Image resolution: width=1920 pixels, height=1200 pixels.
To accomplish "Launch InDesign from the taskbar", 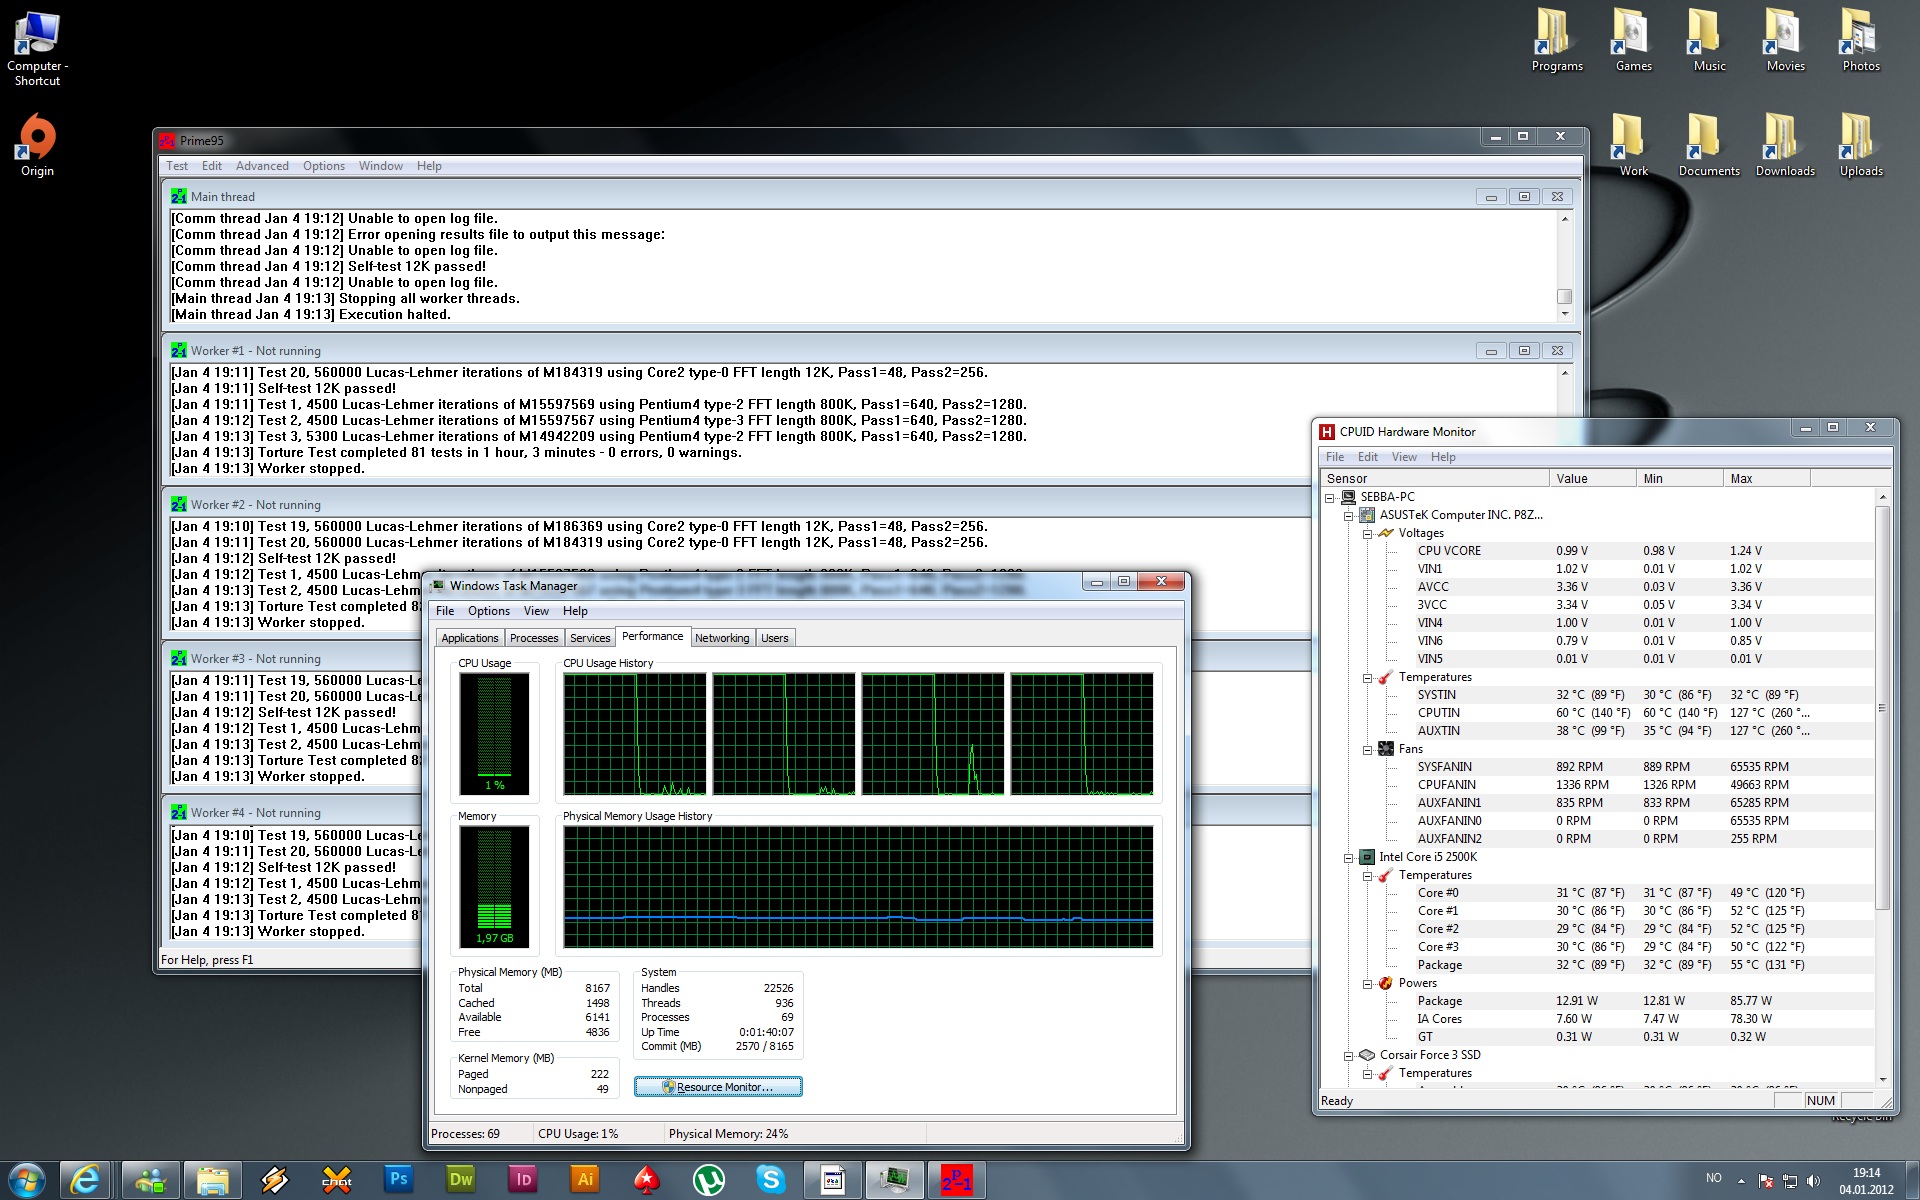I will coord(522,1180).
